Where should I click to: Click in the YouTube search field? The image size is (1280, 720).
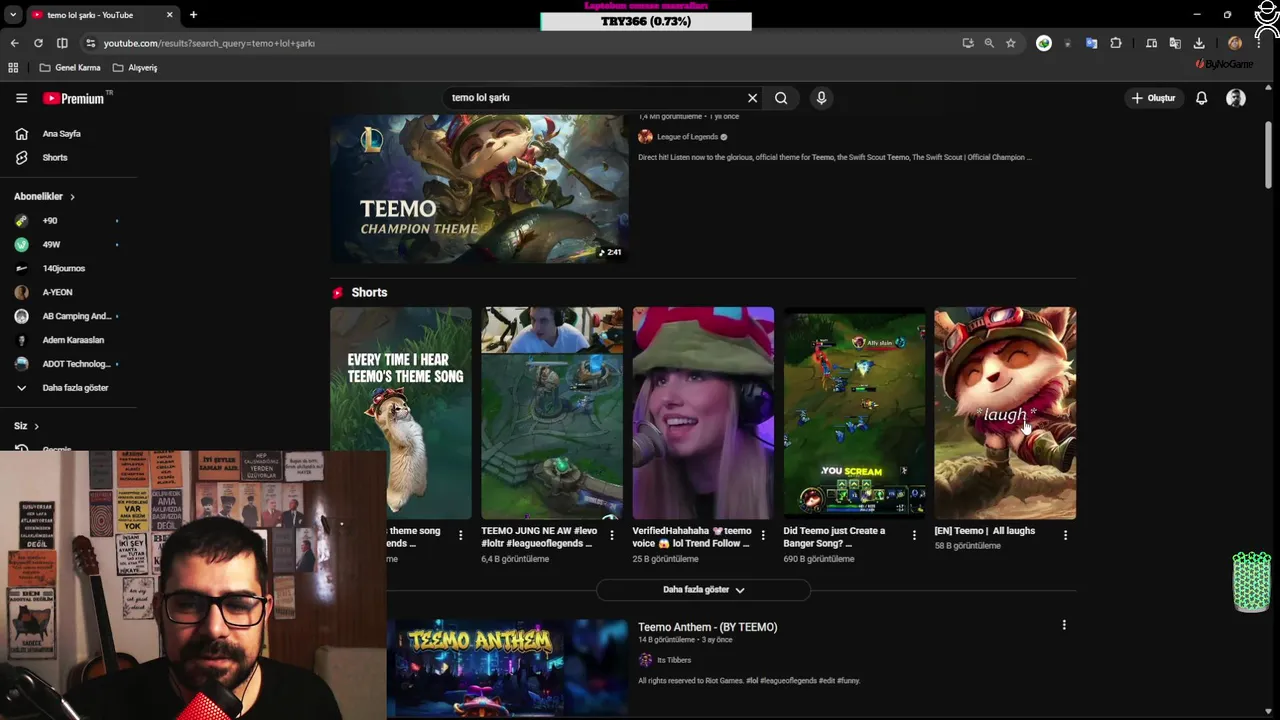click(595, 98)
